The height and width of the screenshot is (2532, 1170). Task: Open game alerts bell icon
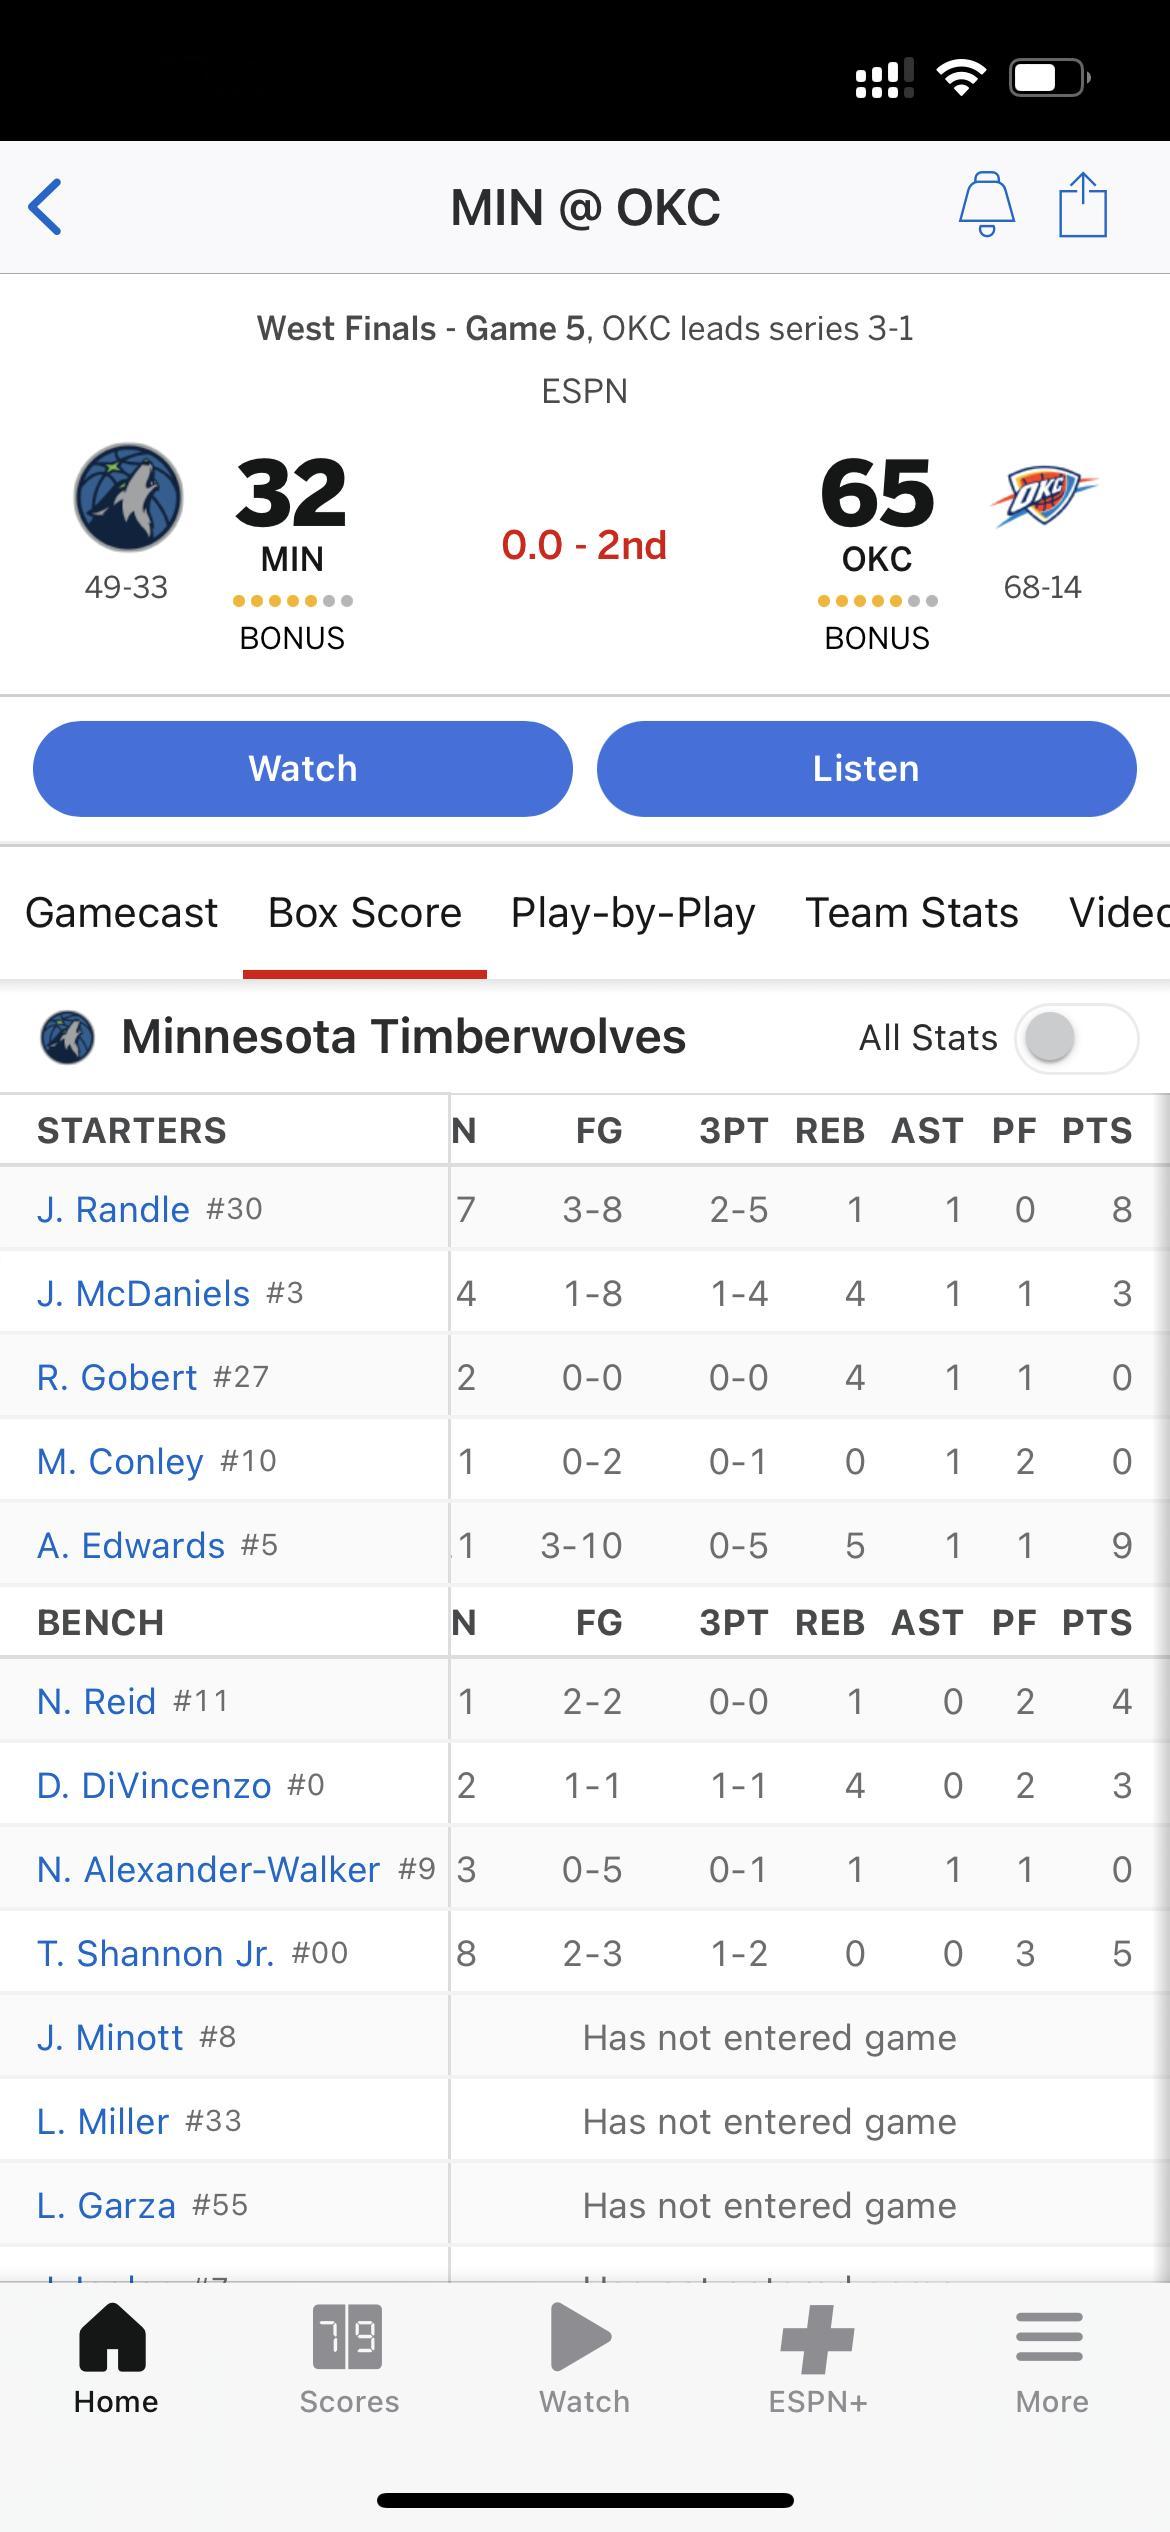pyautogui.click(x=987, y=205)
